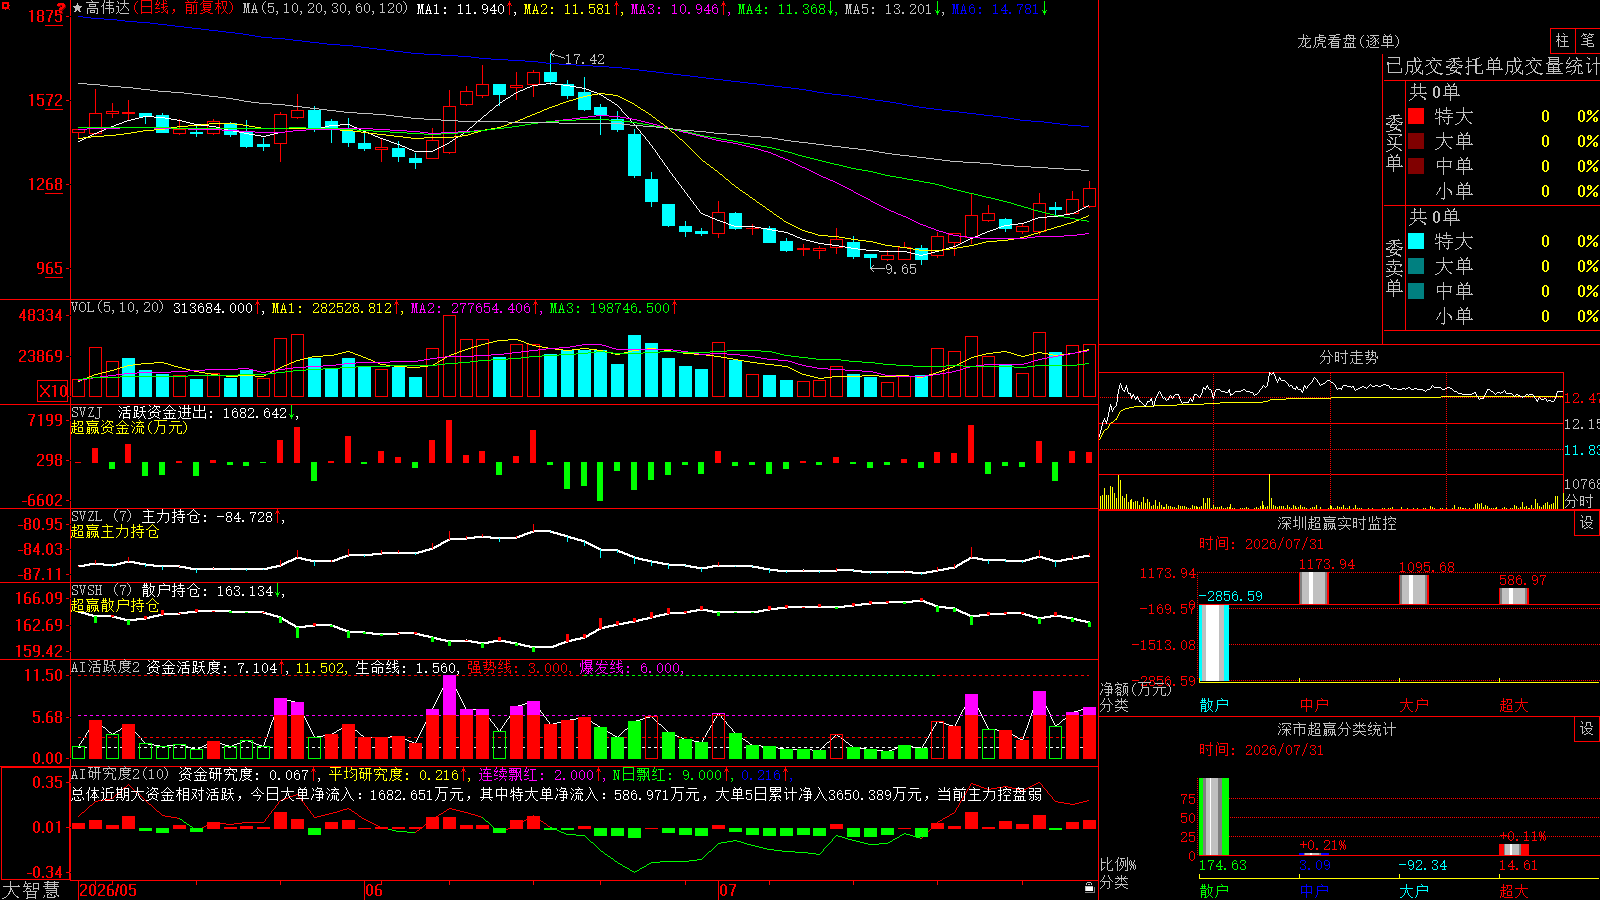Image resolution: width=1600 pixels, height=900 pixels.
Task: Click the teal 中单 swatch under 委卖单
Action: [1416, 291]
